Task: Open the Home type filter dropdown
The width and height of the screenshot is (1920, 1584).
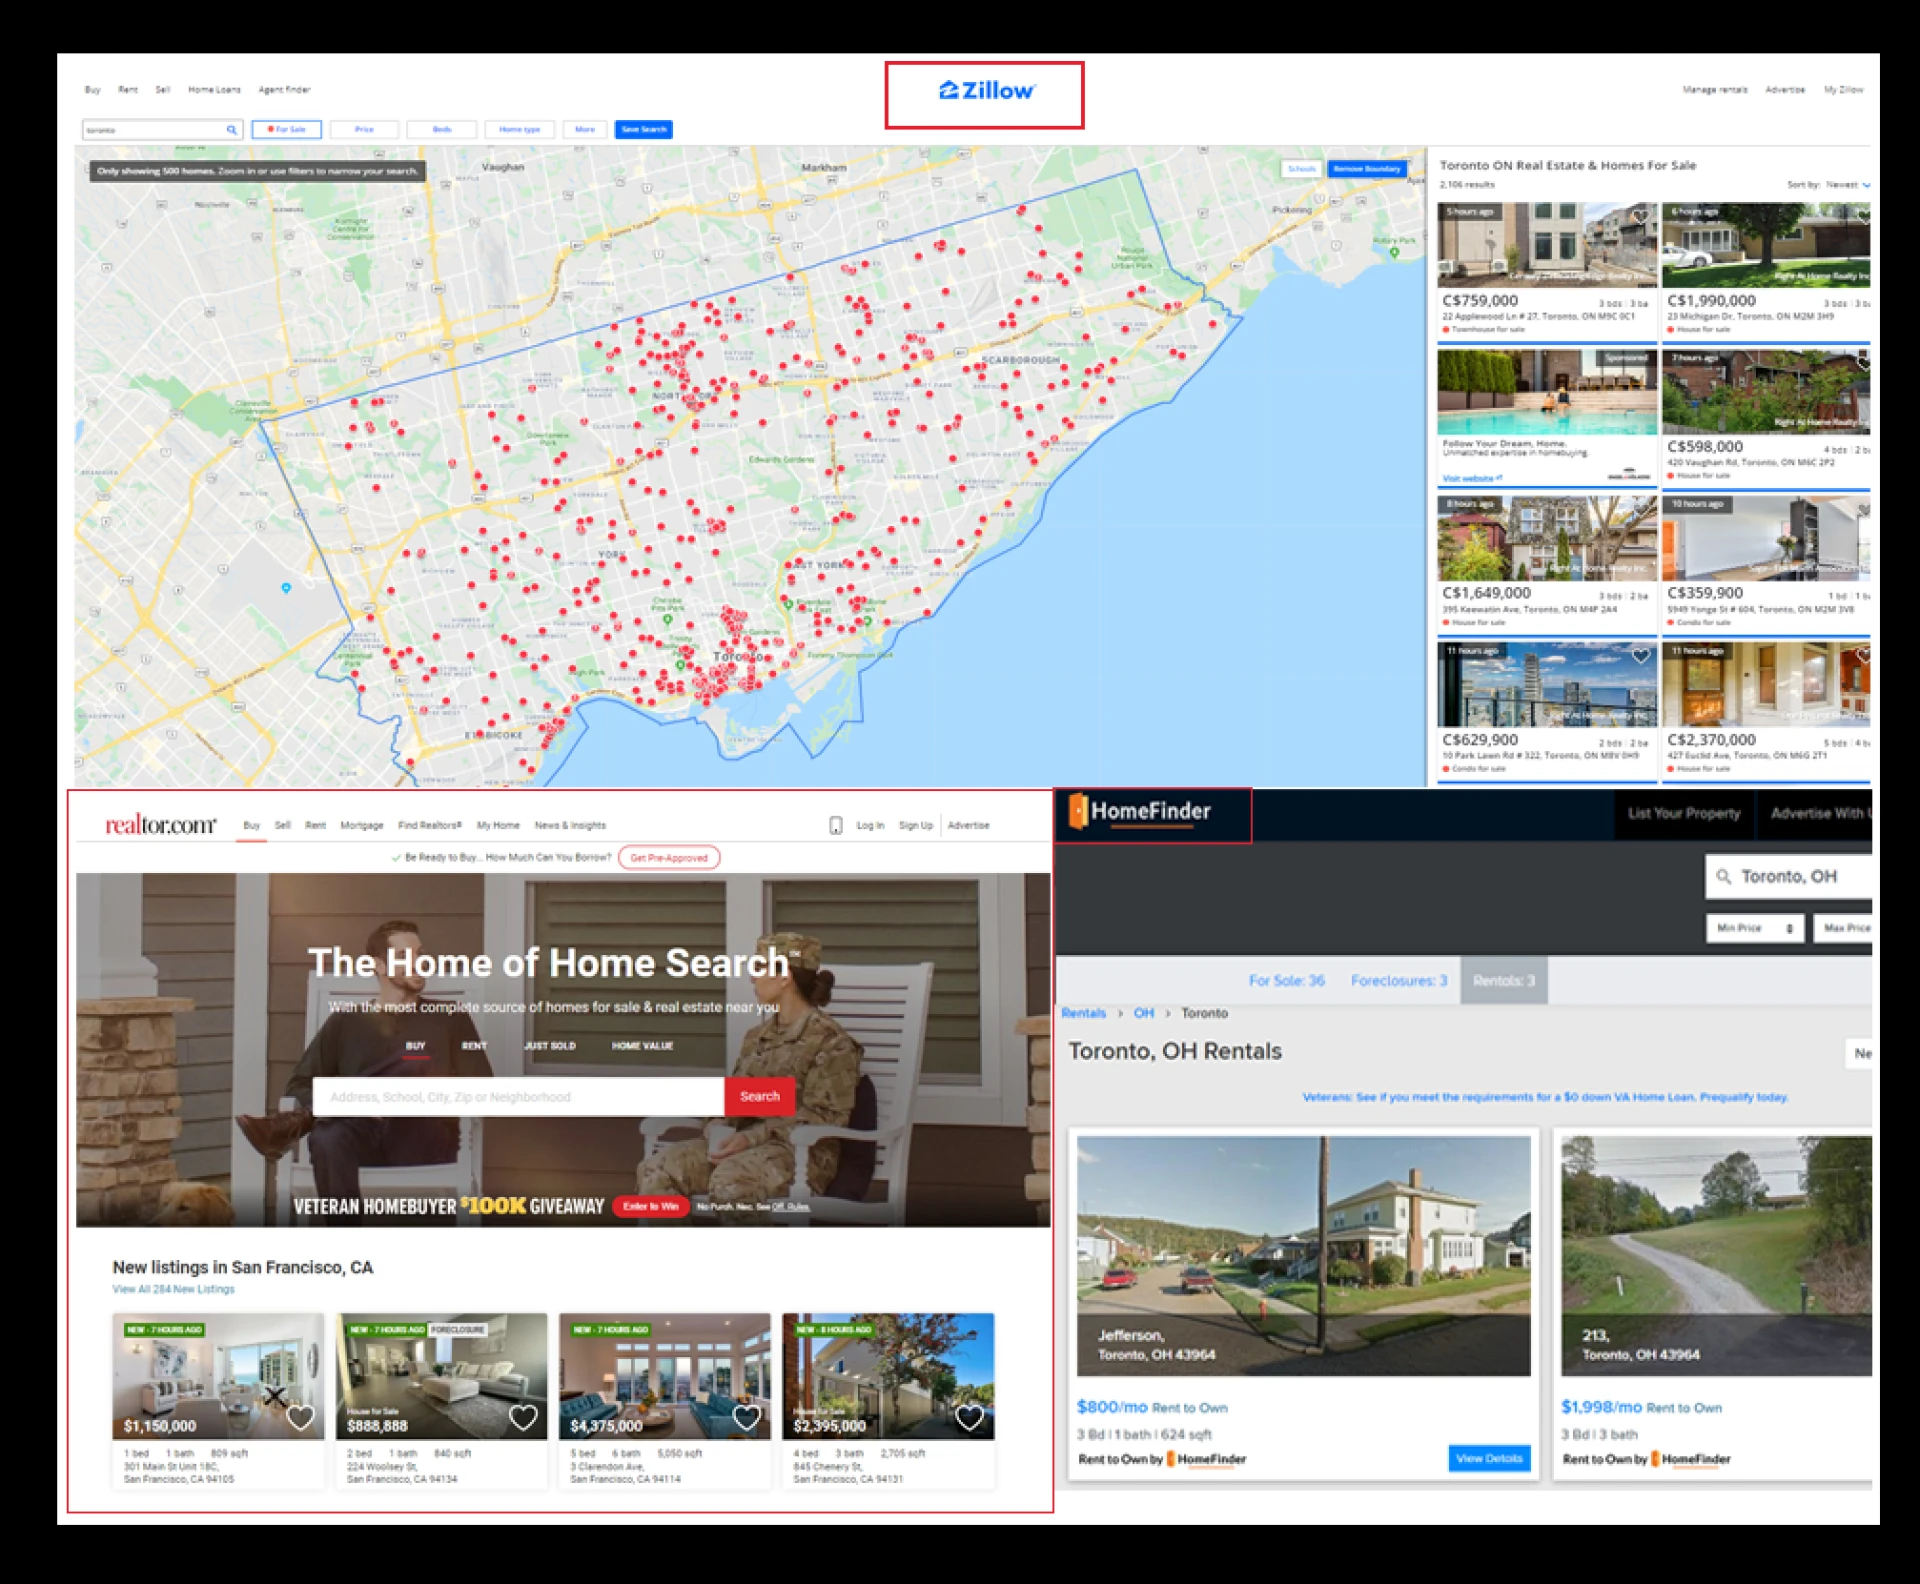Action: tap(519, 130)
